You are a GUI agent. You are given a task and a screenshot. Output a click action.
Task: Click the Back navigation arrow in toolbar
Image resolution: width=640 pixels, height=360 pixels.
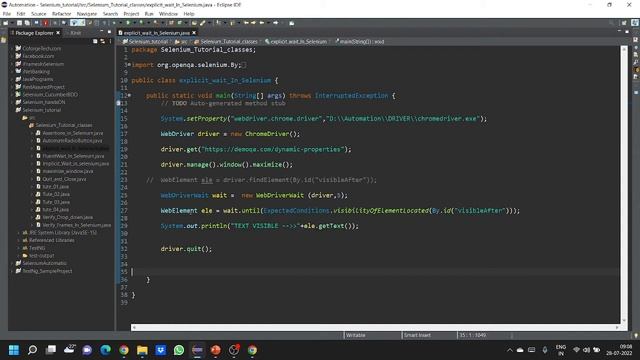click(262, 23)
